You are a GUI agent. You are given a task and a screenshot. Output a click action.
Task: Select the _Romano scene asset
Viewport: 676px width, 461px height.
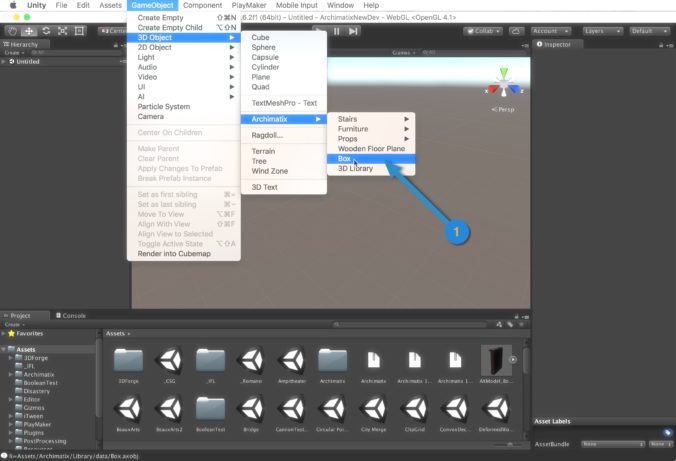click(251, 360)
